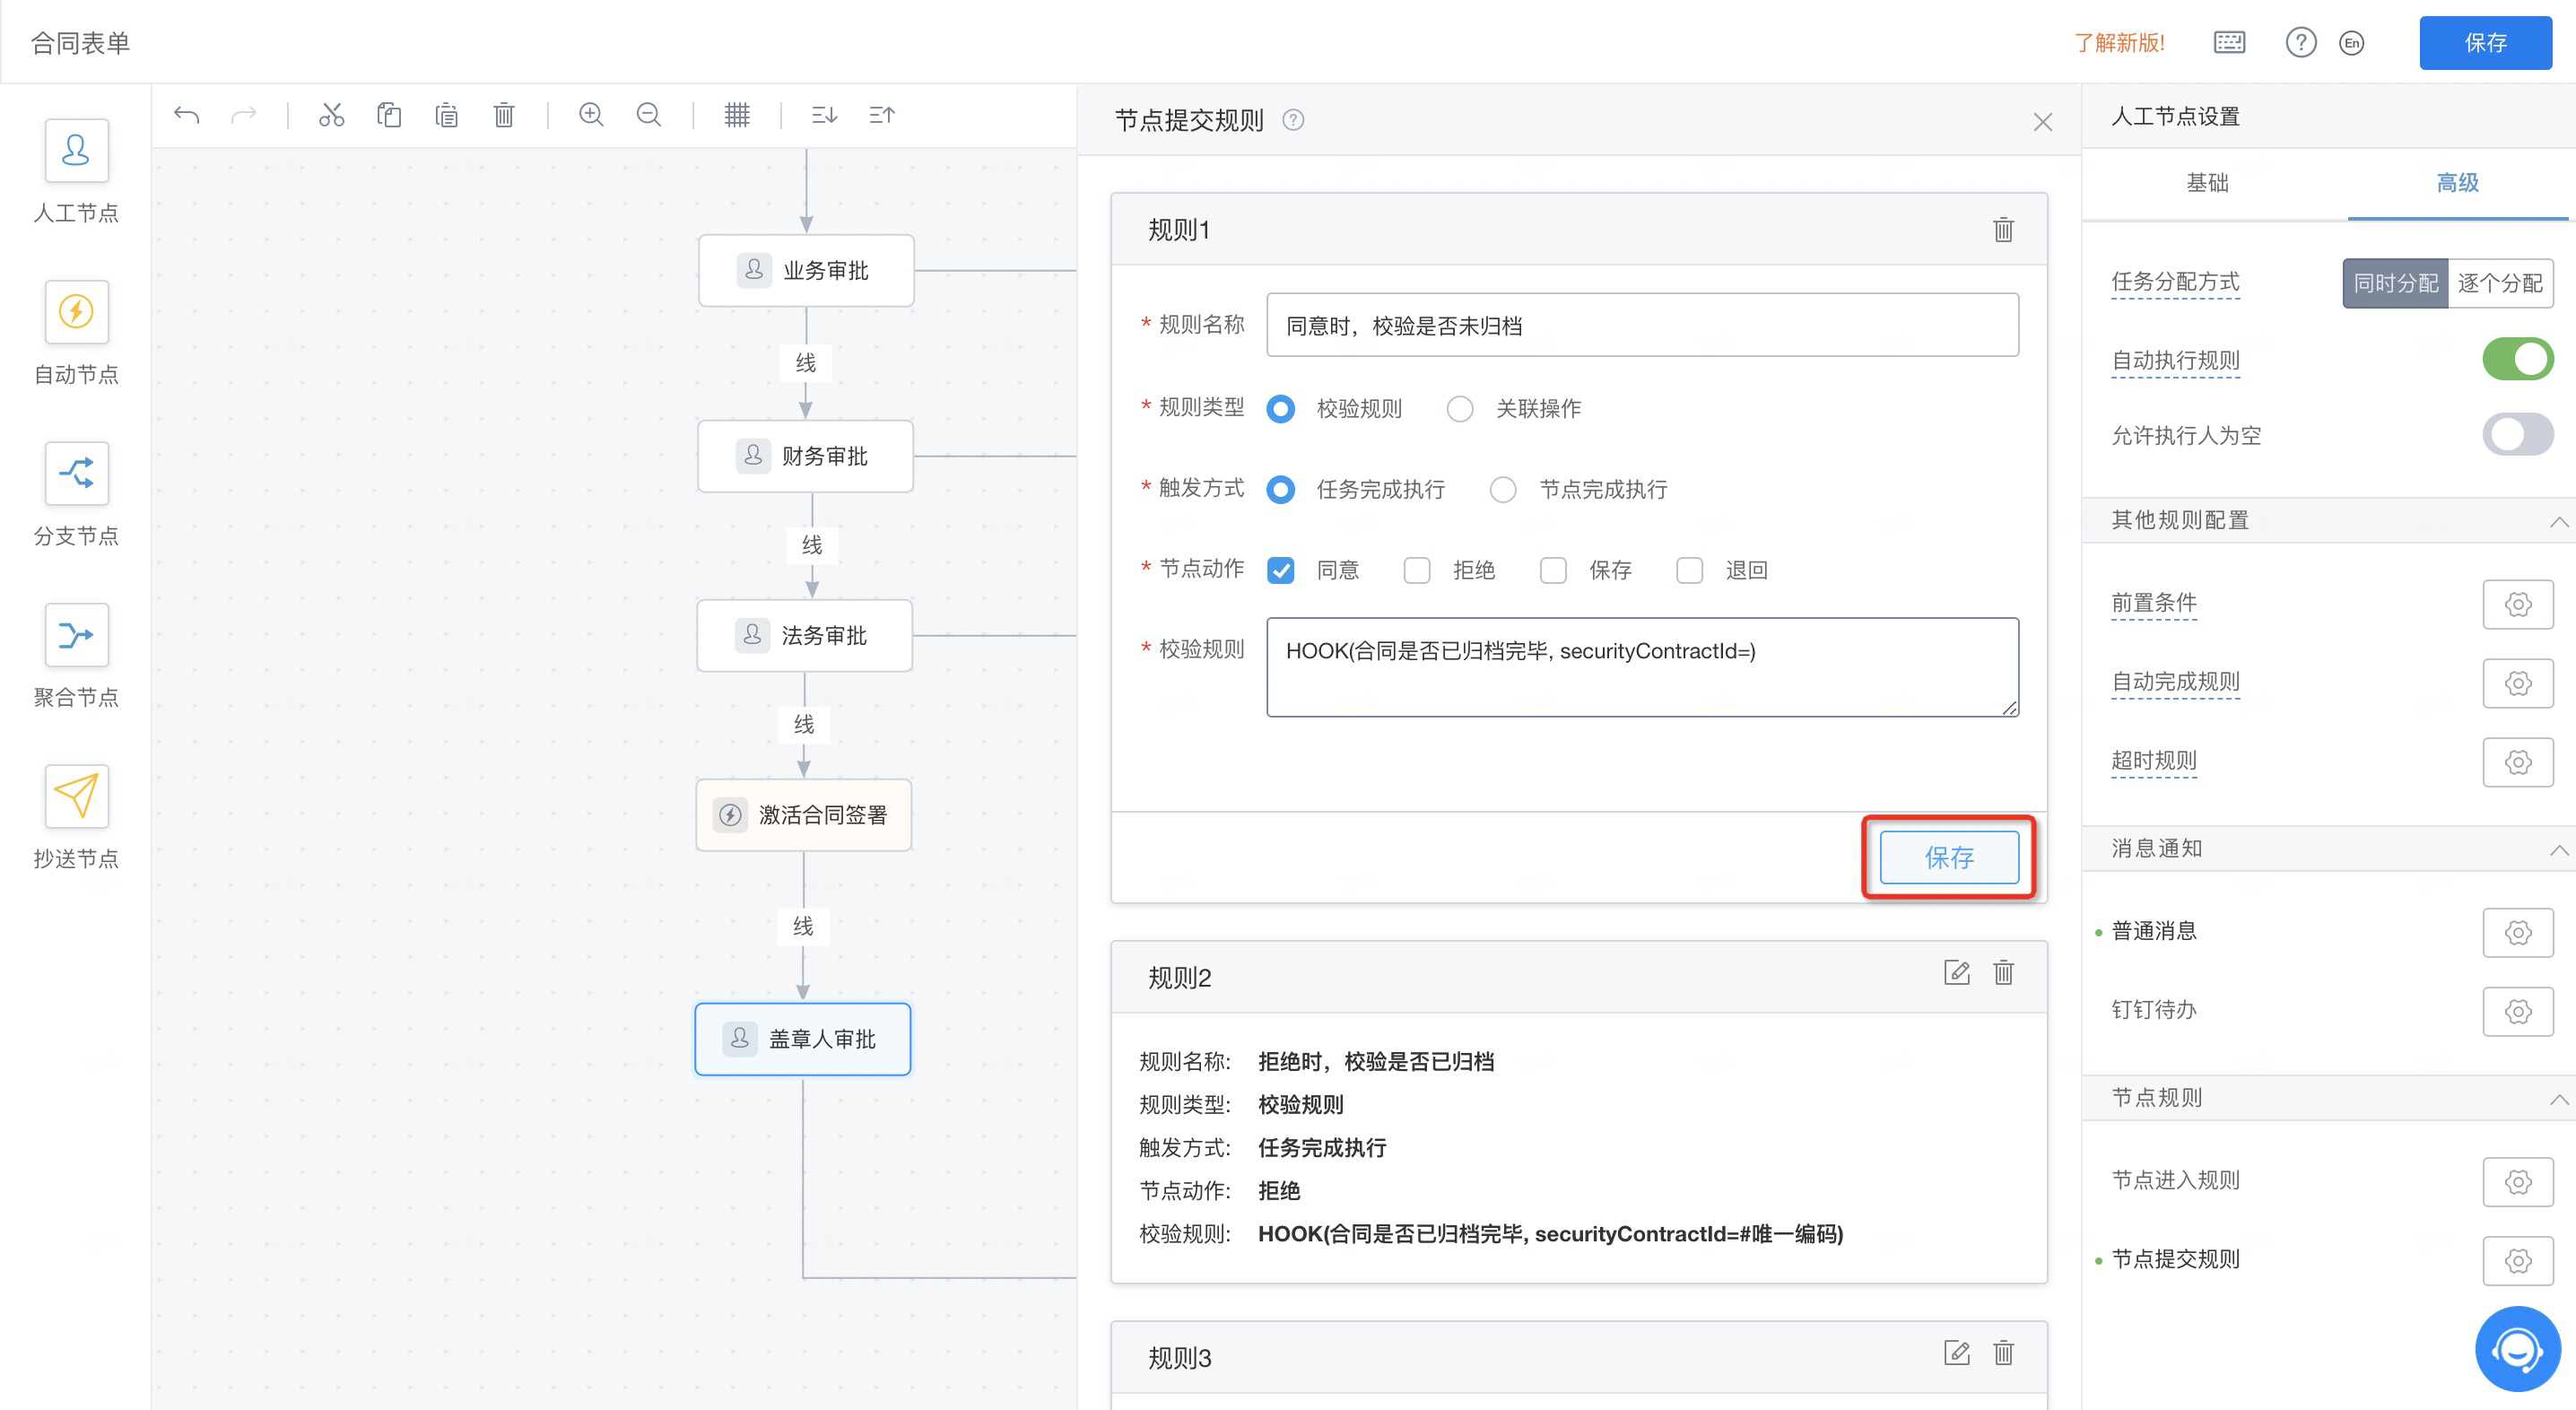The width and height of the screenshot is (2576, 1410).
Task: Toggle the grid display icon
Action: pyautogui.click(x=737, y=115)
